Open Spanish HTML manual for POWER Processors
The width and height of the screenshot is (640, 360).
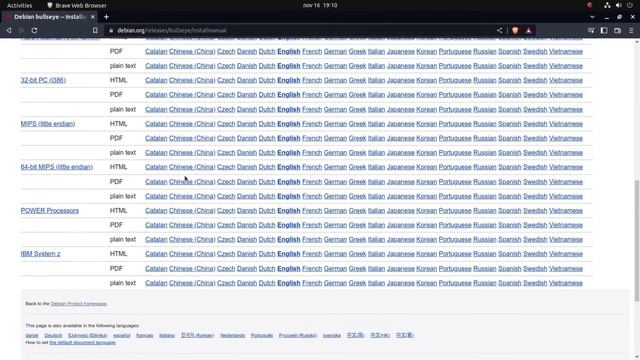coord(510,211)
